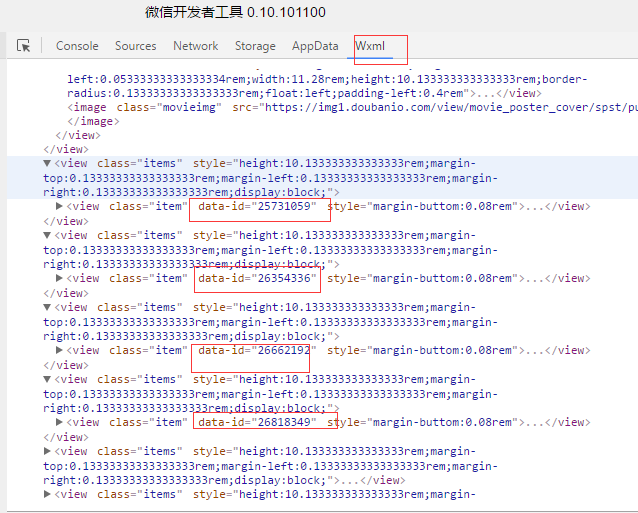The image size is (638, 513).
Task: Click data-id="26354336" attribute text
Action: point(257,278)
